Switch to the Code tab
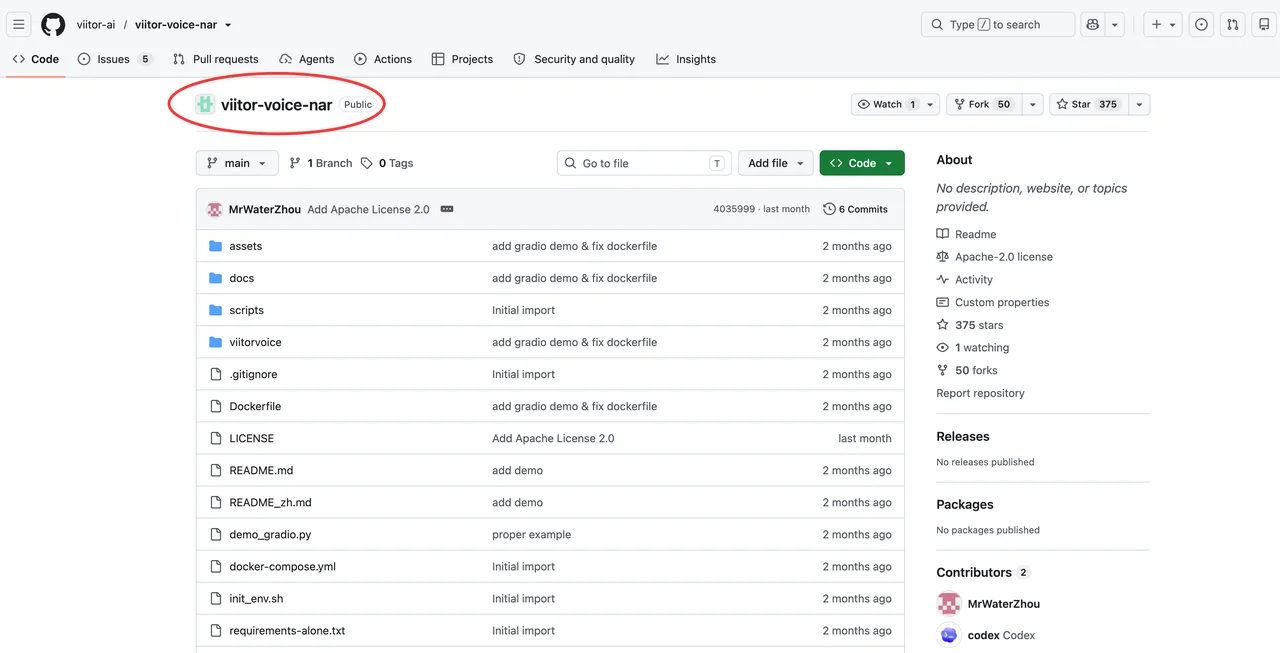This screenshot has width=1280, height=653. point(36,59)
